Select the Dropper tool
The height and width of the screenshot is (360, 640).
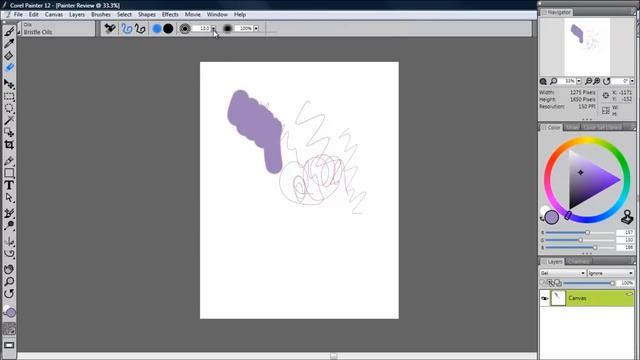[x=9, y=43]
